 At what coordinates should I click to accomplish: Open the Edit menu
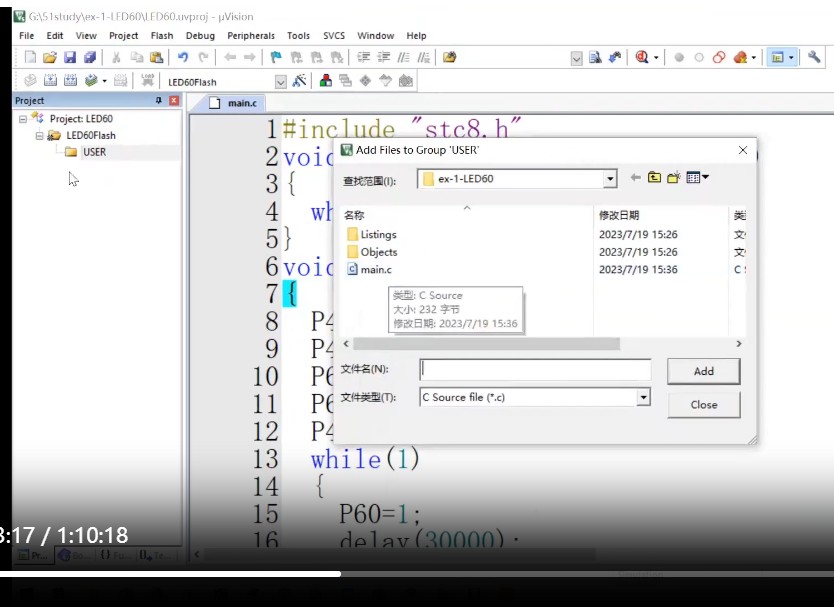[x=55, y=36]
